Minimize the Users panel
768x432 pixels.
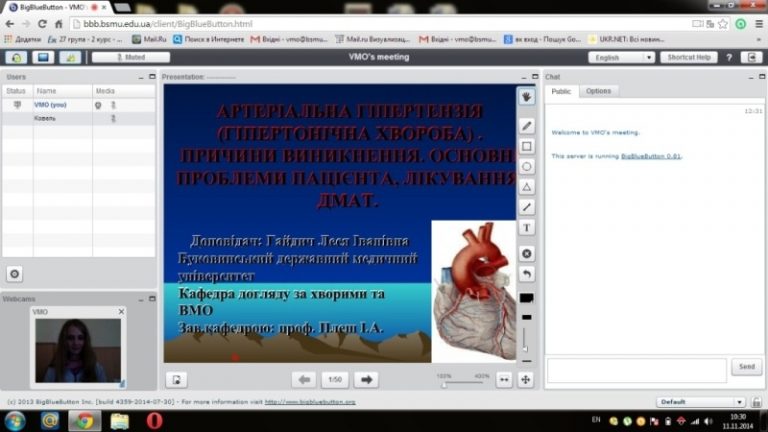[x=141, y=77]
